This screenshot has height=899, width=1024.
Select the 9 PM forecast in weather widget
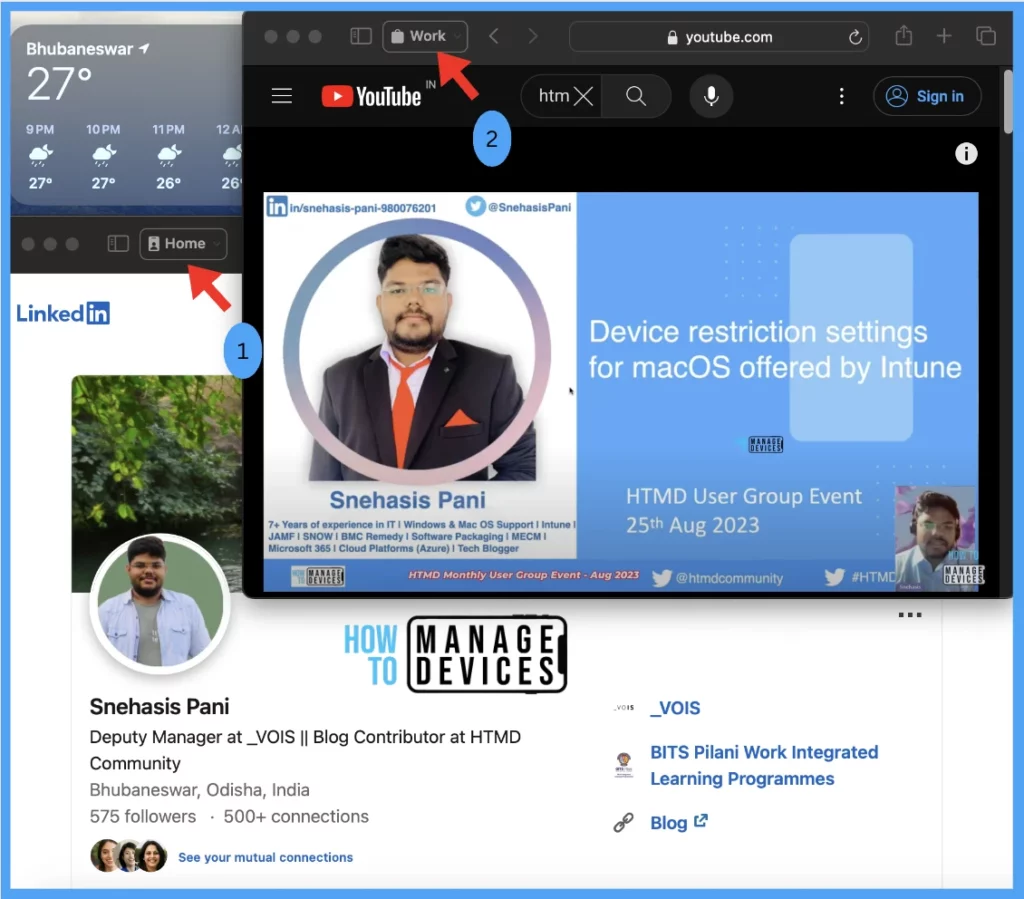click(40, 156)
